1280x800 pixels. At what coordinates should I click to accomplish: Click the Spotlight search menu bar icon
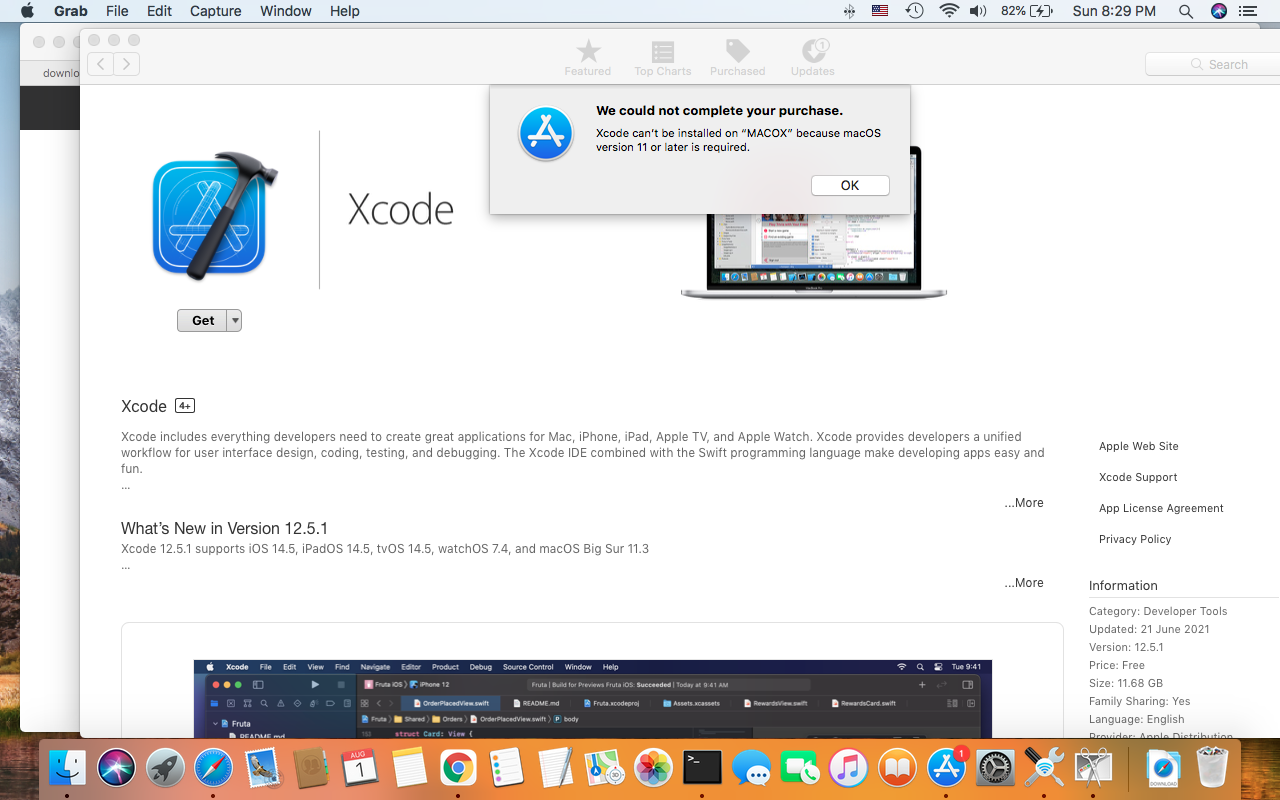(x=1185, y=11)
